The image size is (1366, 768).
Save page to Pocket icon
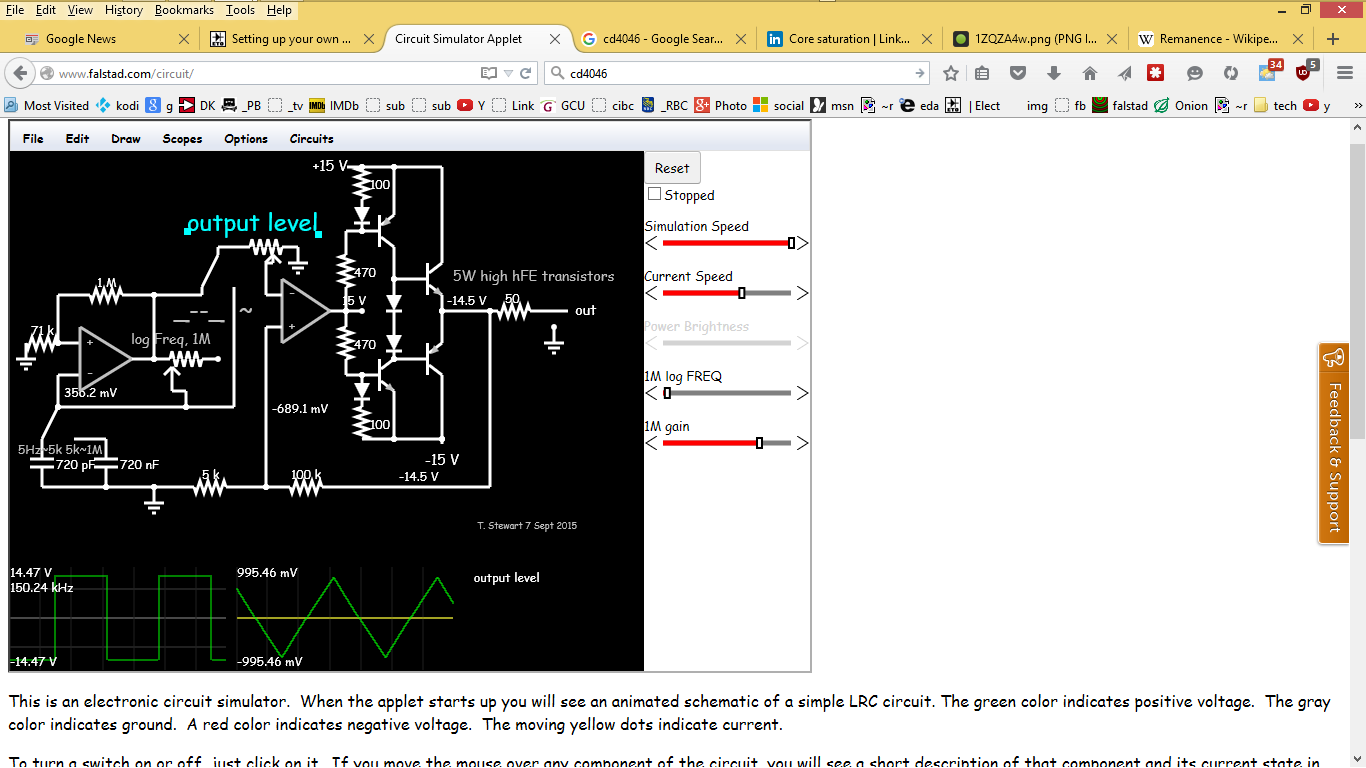(x=1018, y=73)
